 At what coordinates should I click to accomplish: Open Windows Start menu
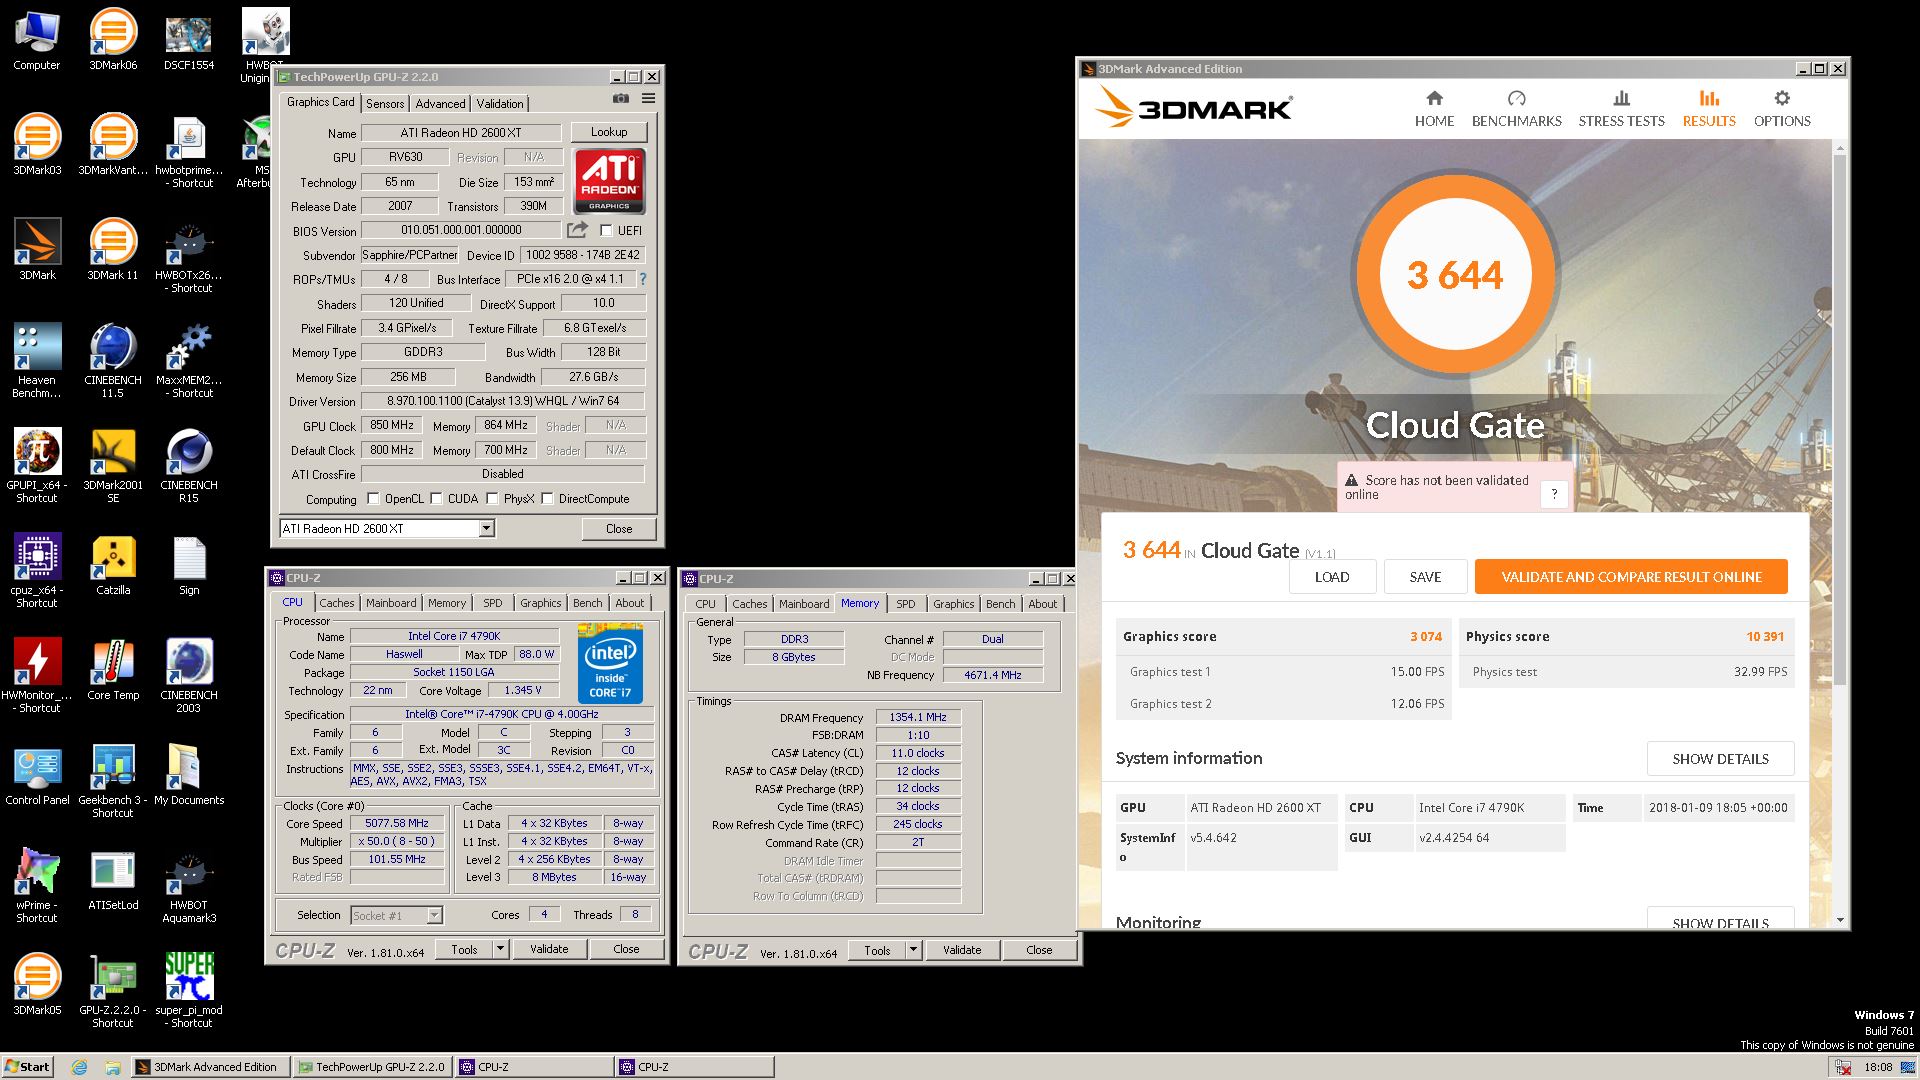click(x=27, y=1067)
